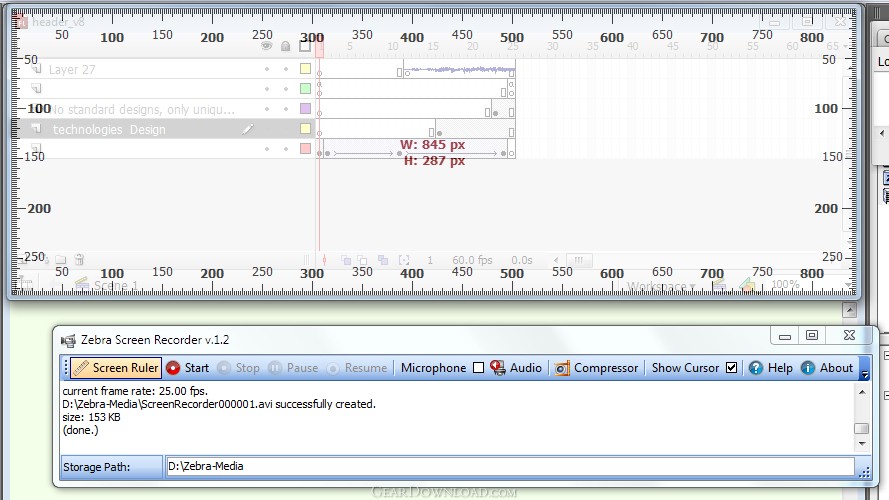The width and height of the screenshot is (889, 500).
Task: Click the new layer folder icon
Action: point(61,260)
